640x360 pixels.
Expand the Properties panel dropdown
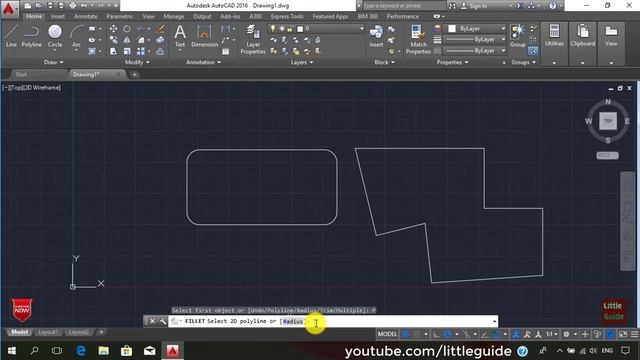(452, 62)
